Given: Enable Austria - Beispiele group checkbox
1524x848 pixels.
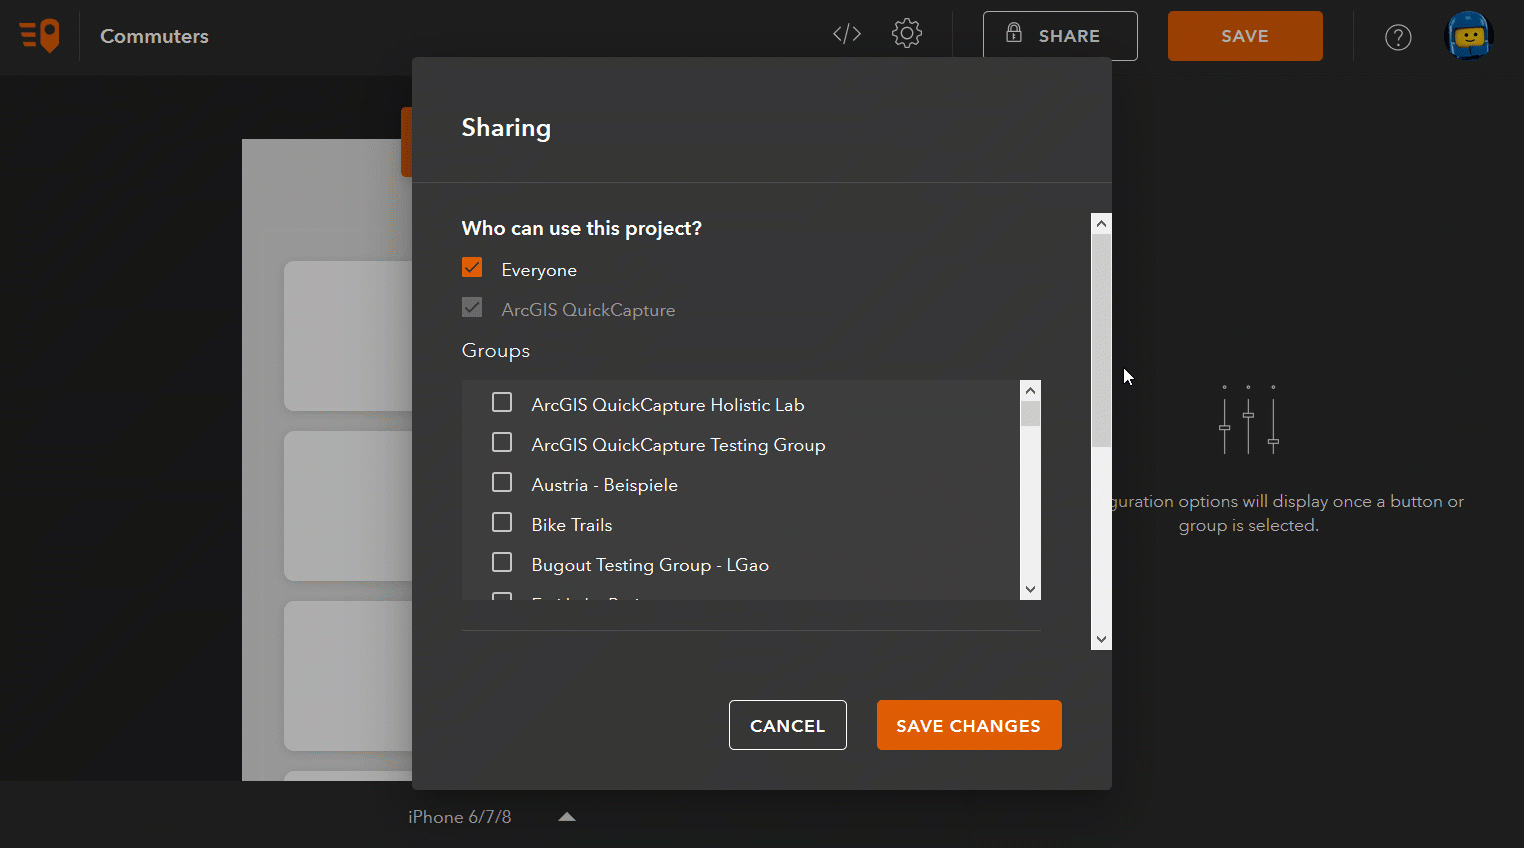Looking at the screenshot, I should pos(502,482).
